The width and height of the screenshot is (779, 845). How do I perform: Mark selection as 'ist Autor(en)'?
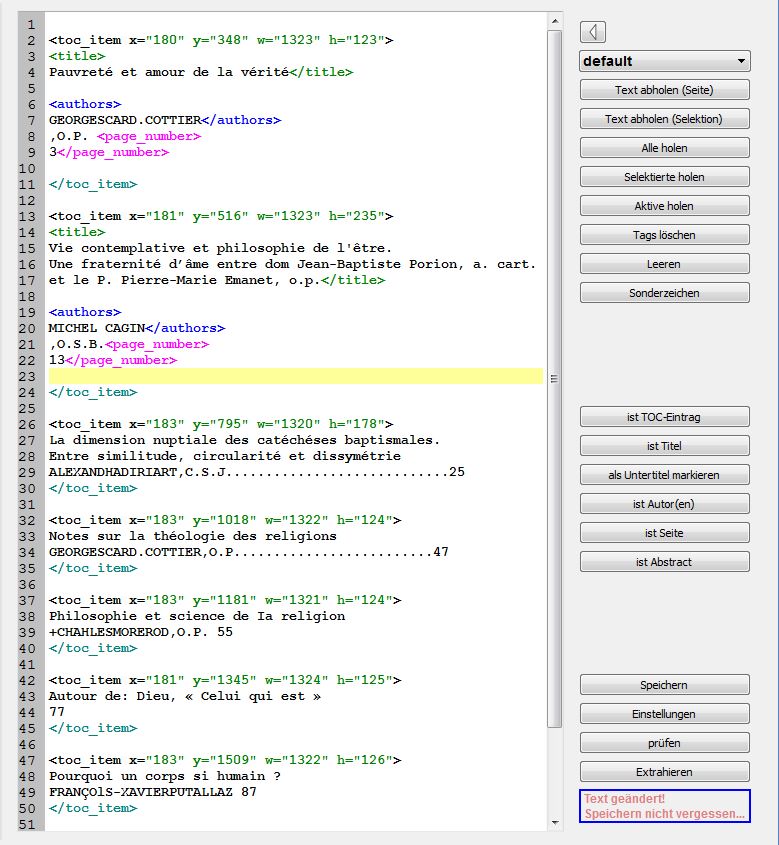(664, 505)
